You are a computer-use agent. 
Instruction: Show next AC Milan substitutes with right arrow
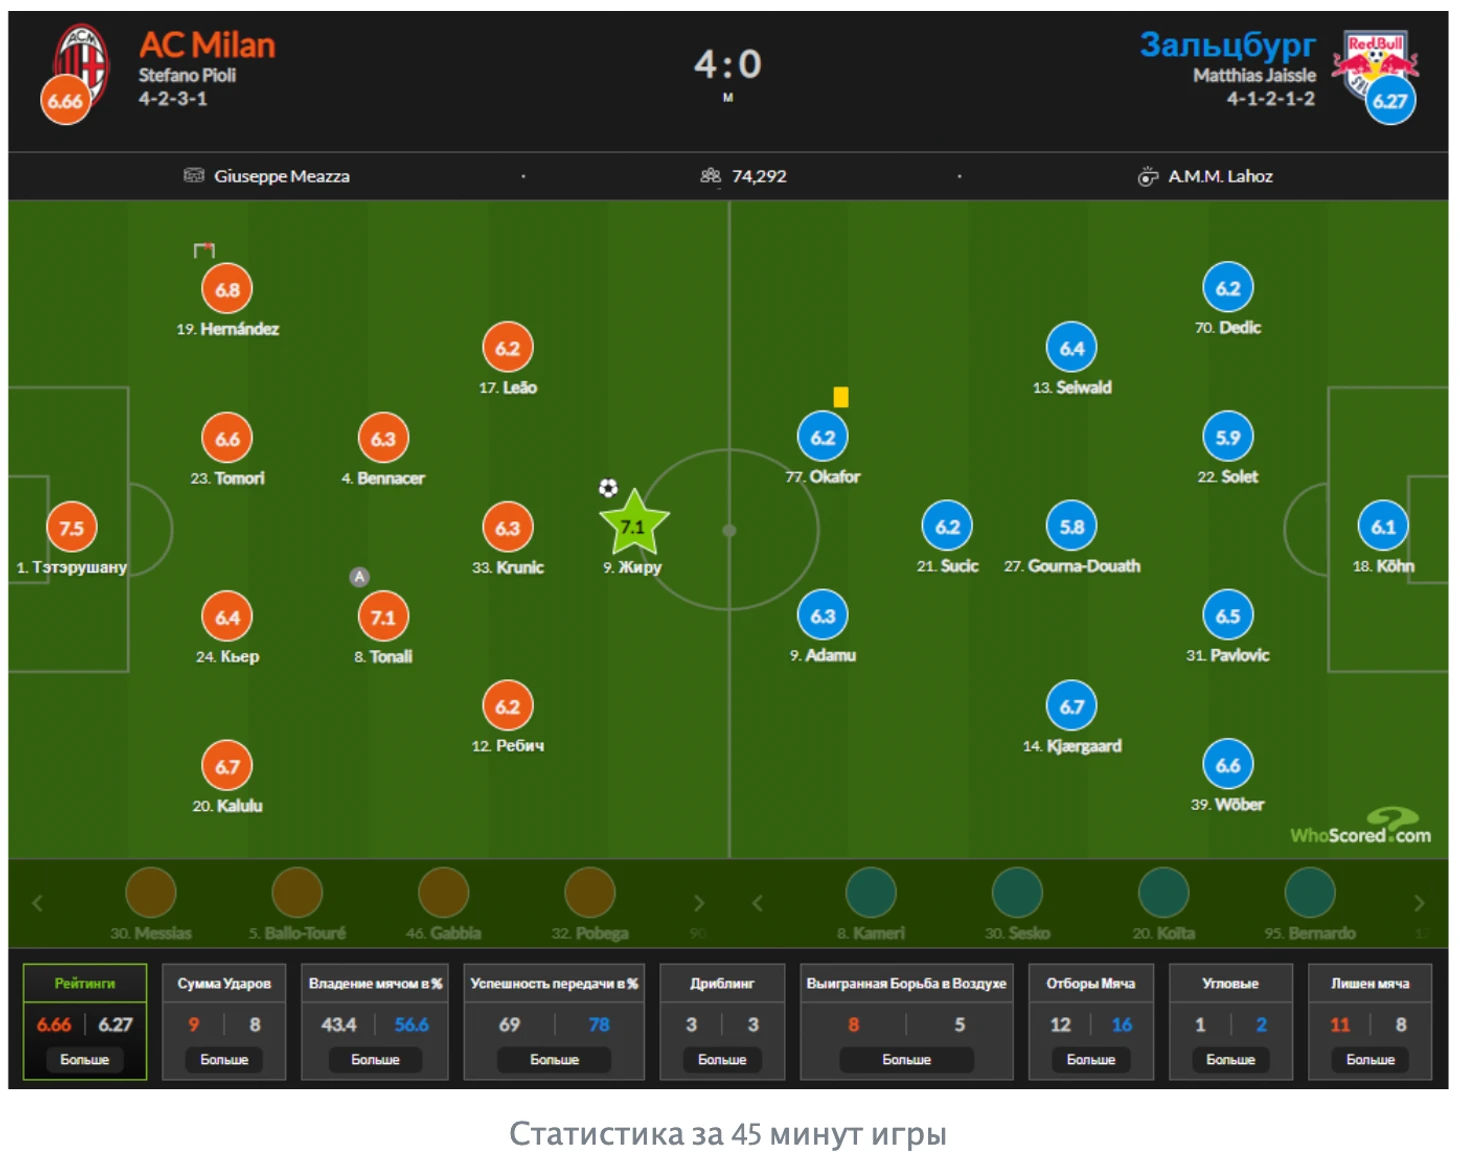click(699, 903)
